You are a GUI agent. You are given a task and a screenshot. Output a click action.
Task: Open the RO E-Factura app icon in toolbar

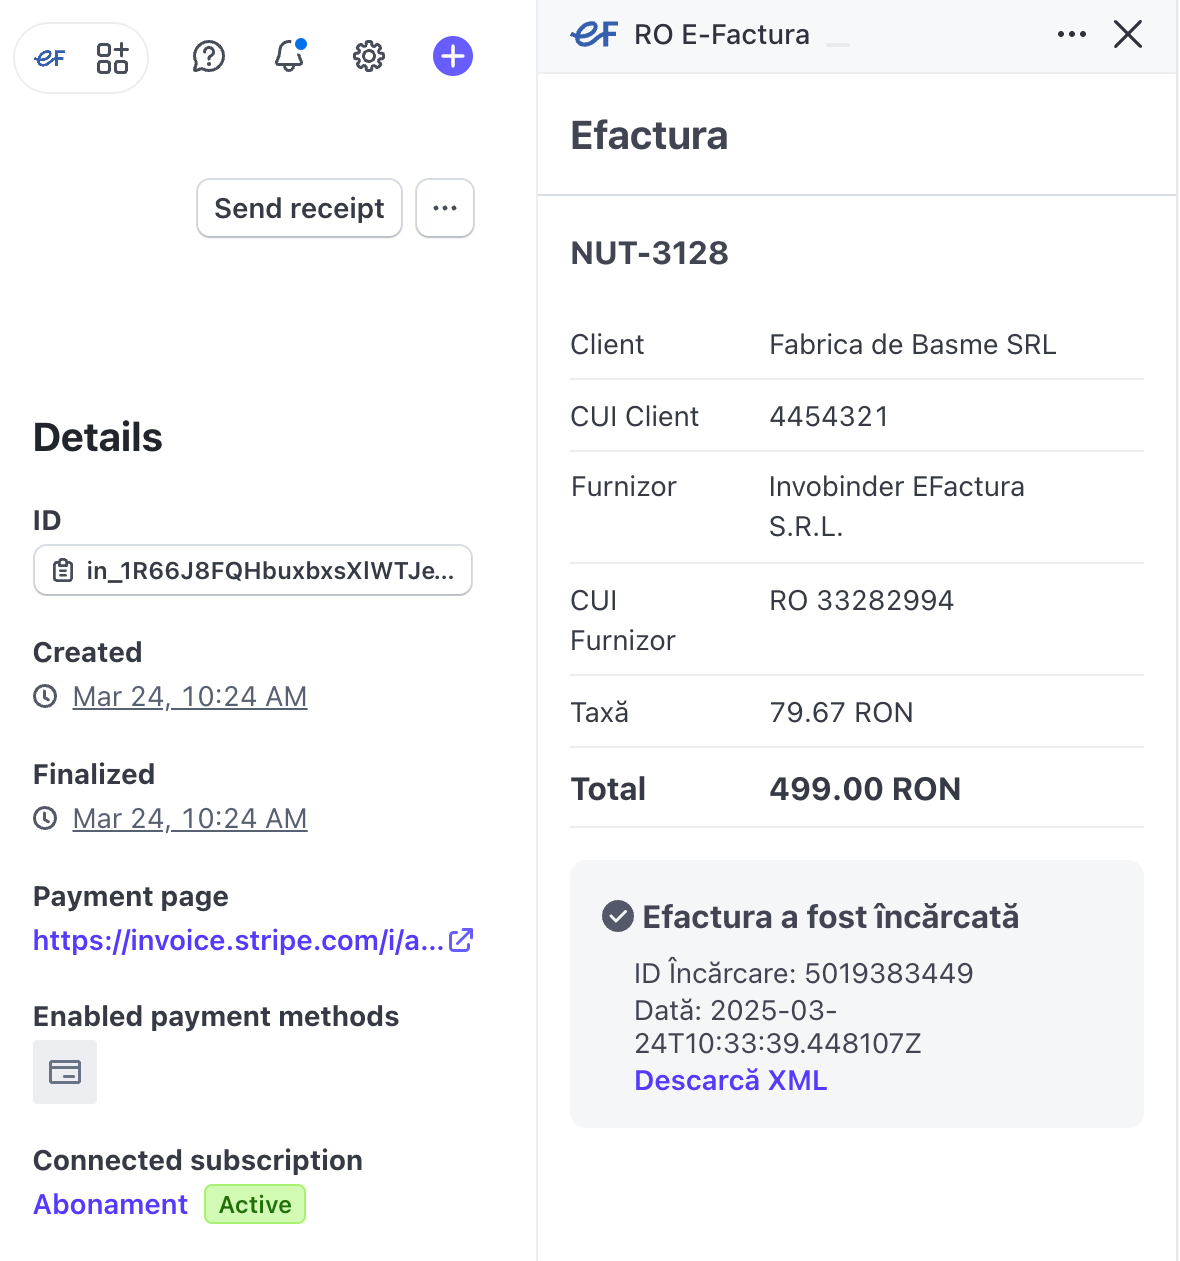coord(50,58)
